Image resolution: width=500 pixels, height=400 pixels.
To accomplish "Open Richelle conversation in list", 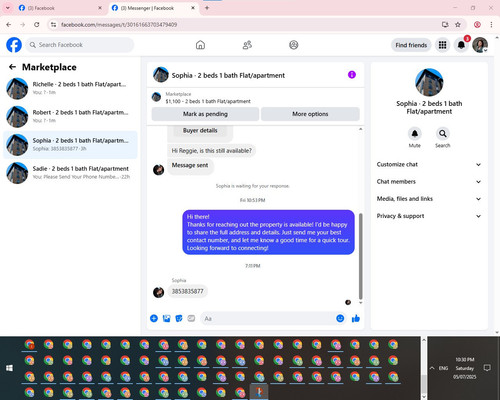I will [x=70, y=88].
